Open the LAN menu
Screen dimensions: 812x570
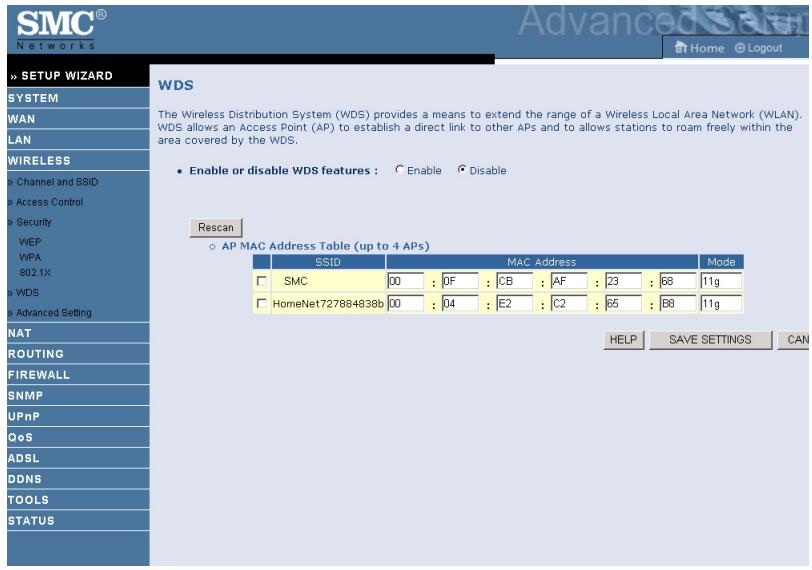(x=78, y=140)
